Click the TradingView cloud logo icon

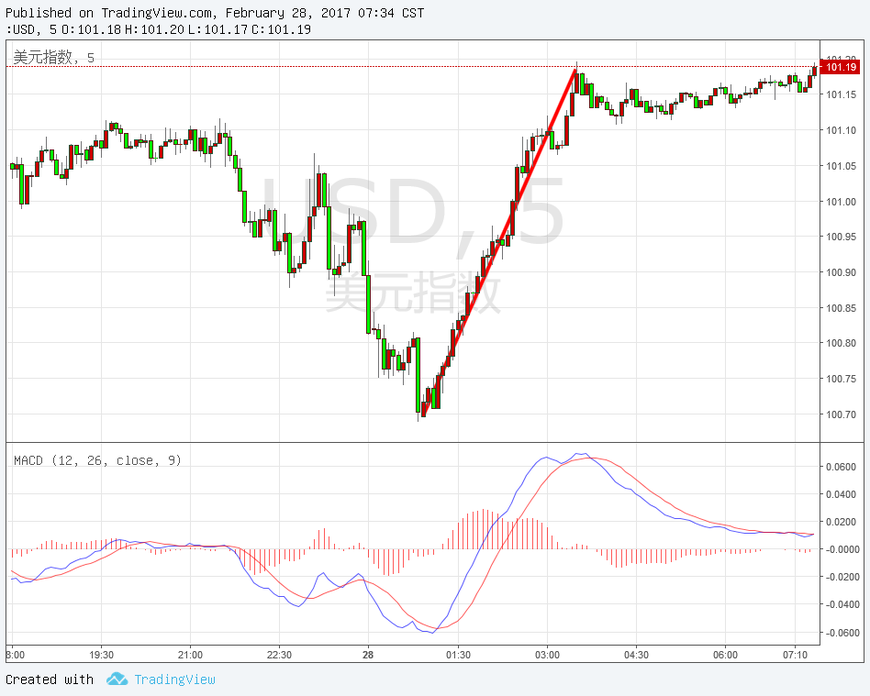(117, 679)
